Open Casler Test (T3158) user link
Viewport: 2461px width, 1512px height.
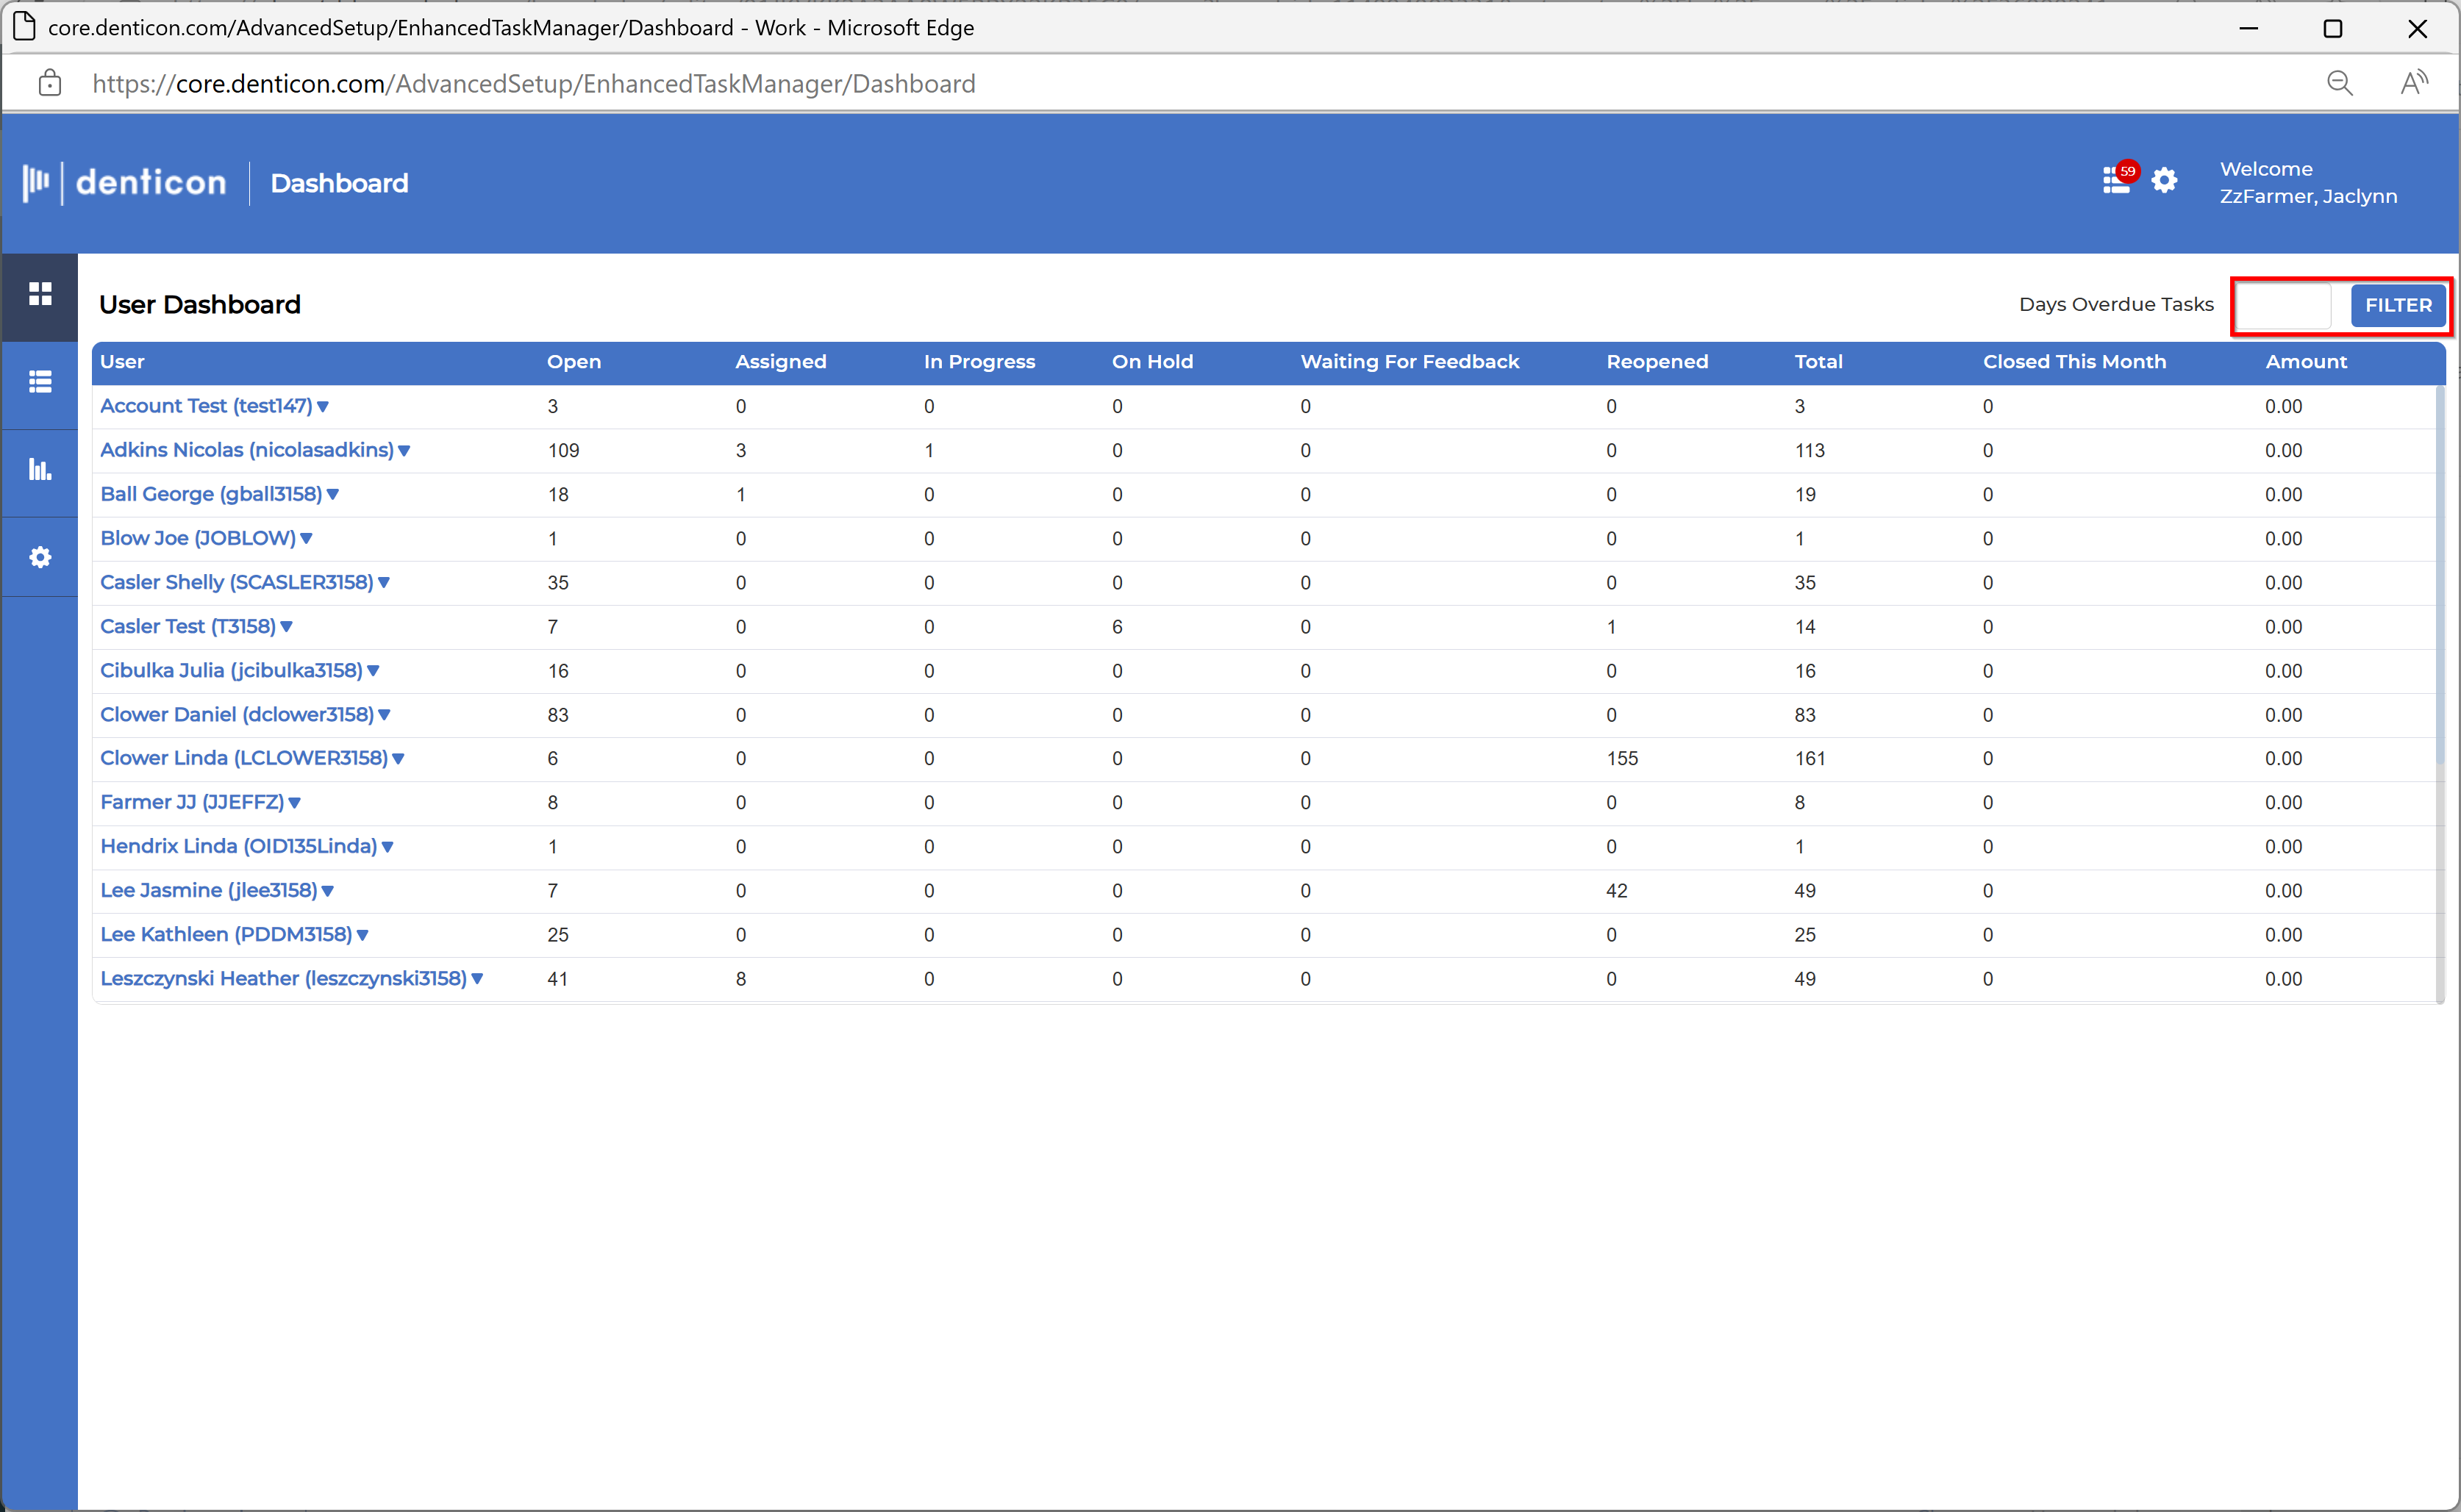[x=188, y=626]
